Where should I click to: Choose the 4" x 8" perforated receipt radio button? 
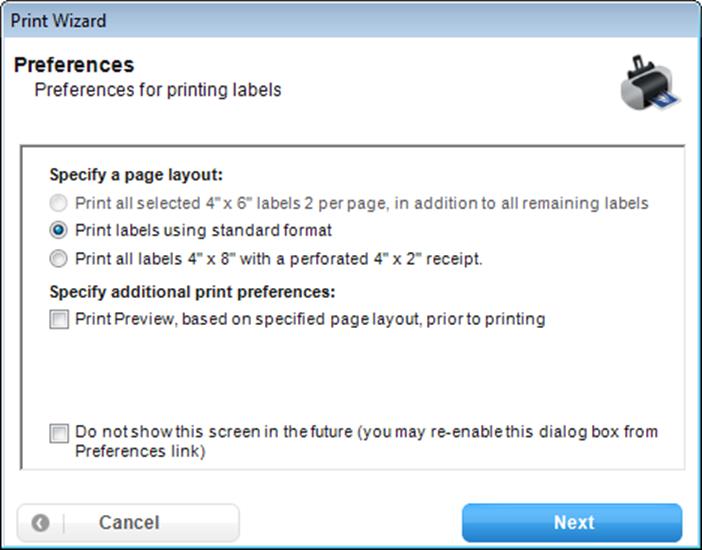tap(58, 259)
